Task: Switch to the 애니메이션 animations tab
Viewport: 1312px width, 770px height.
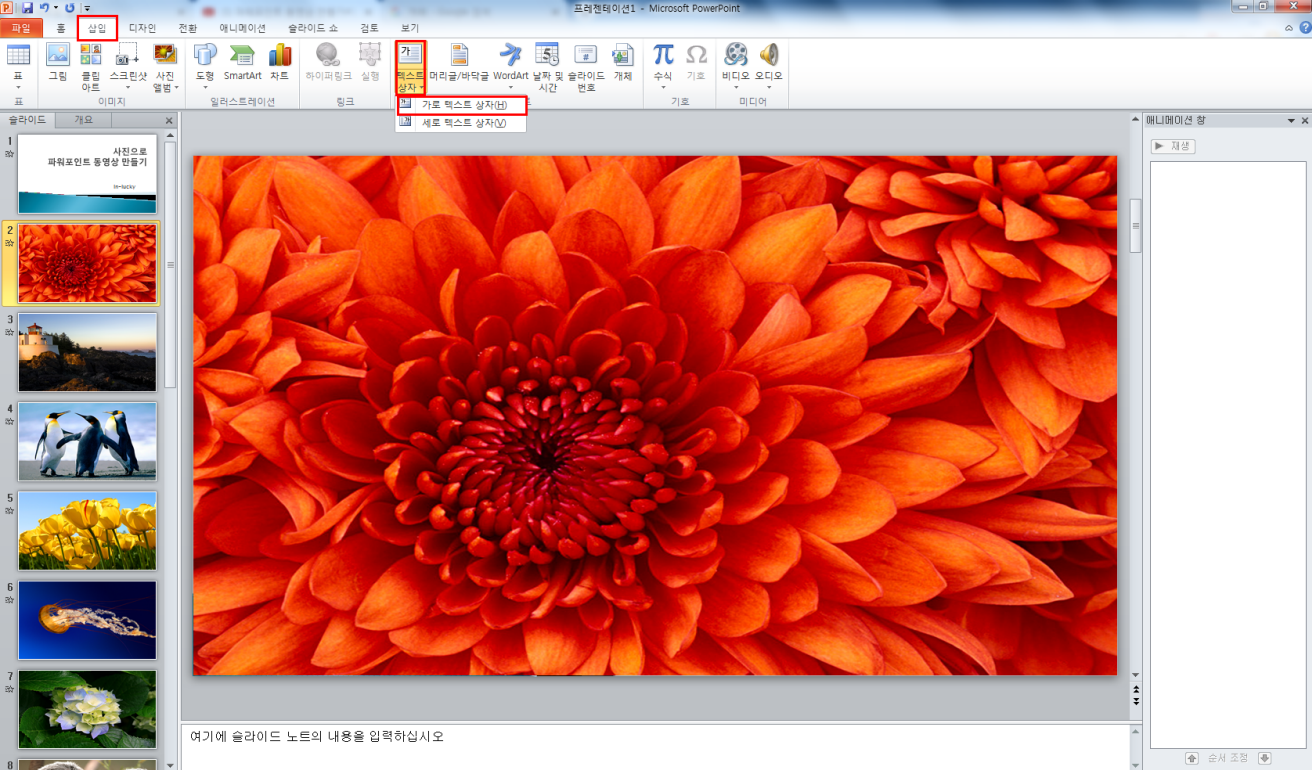Action: (x=243, y=28)
